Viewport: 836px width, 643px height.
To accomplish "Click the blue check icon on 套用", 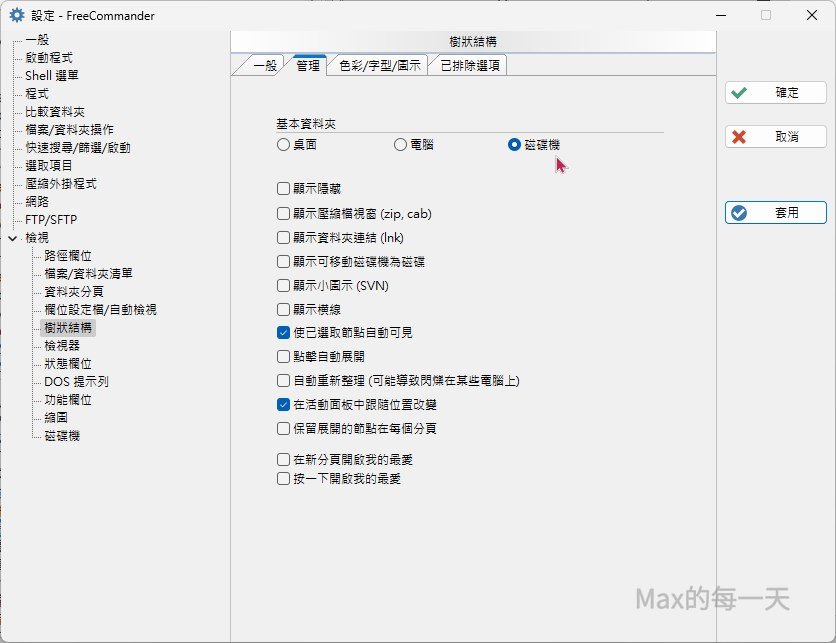I will click(739, 213).
